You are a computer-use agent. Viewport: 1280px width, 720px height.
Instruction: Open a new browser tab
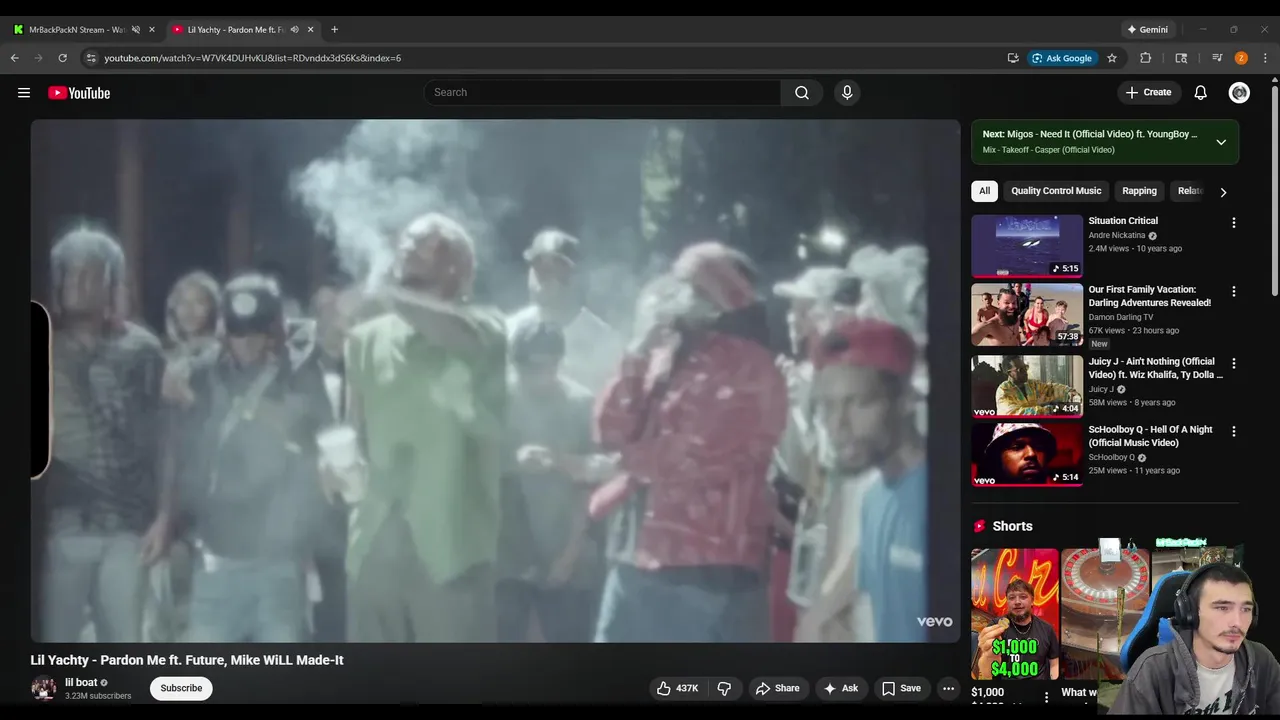(x=334, y=30)
